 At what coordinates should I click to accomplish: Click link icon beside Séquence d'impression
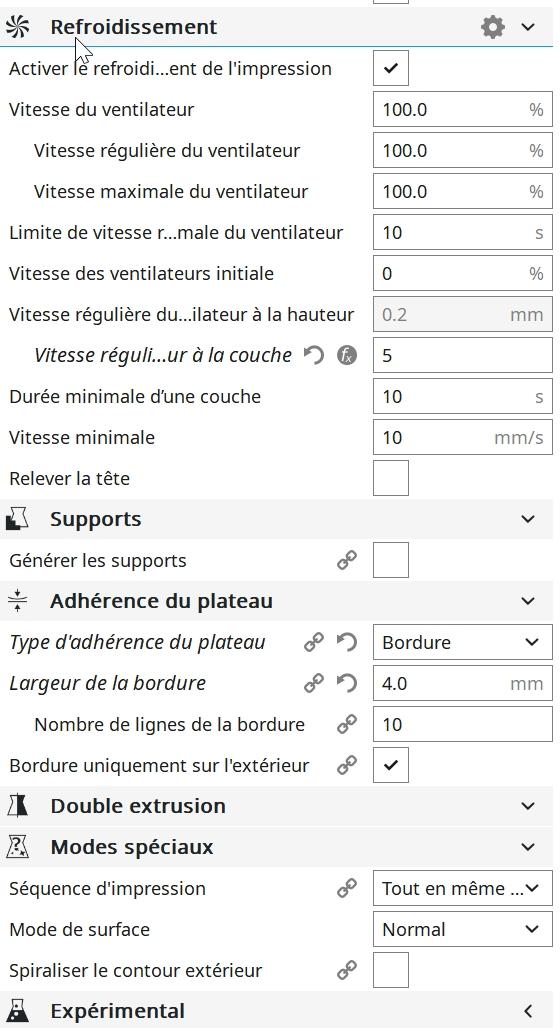(347, 888)
